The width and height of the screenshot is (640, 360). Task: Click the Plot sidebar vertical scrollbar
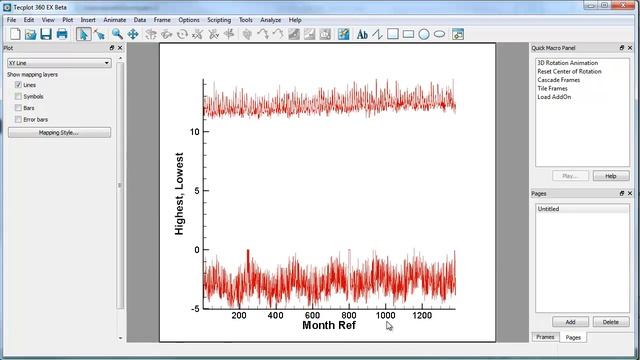(120, 185)
